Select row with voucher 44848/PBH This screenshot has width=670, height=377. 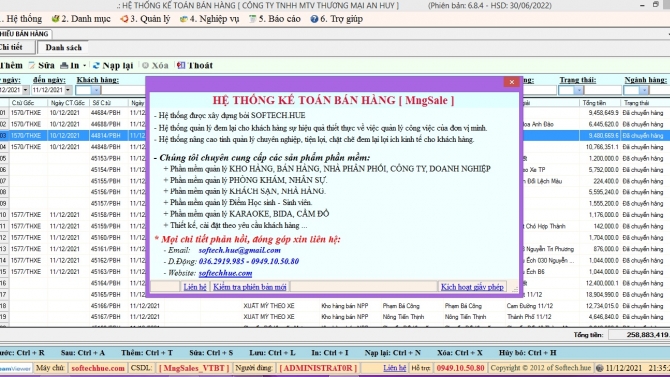105,147
